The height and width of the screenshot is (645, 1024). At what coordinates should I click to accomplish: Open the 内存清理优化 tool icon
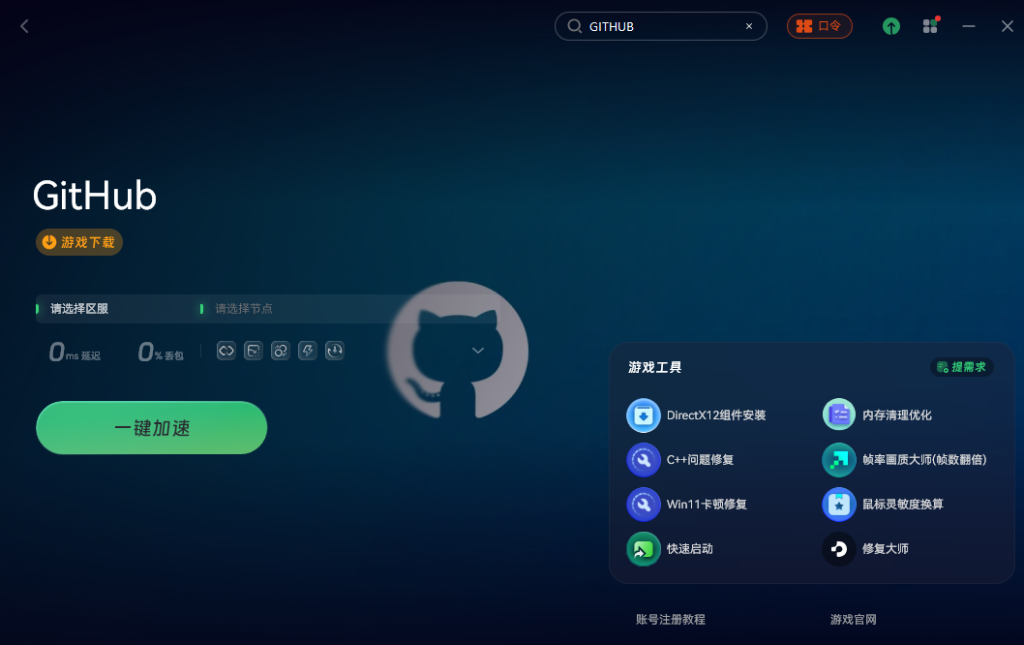tap(839, 415)
